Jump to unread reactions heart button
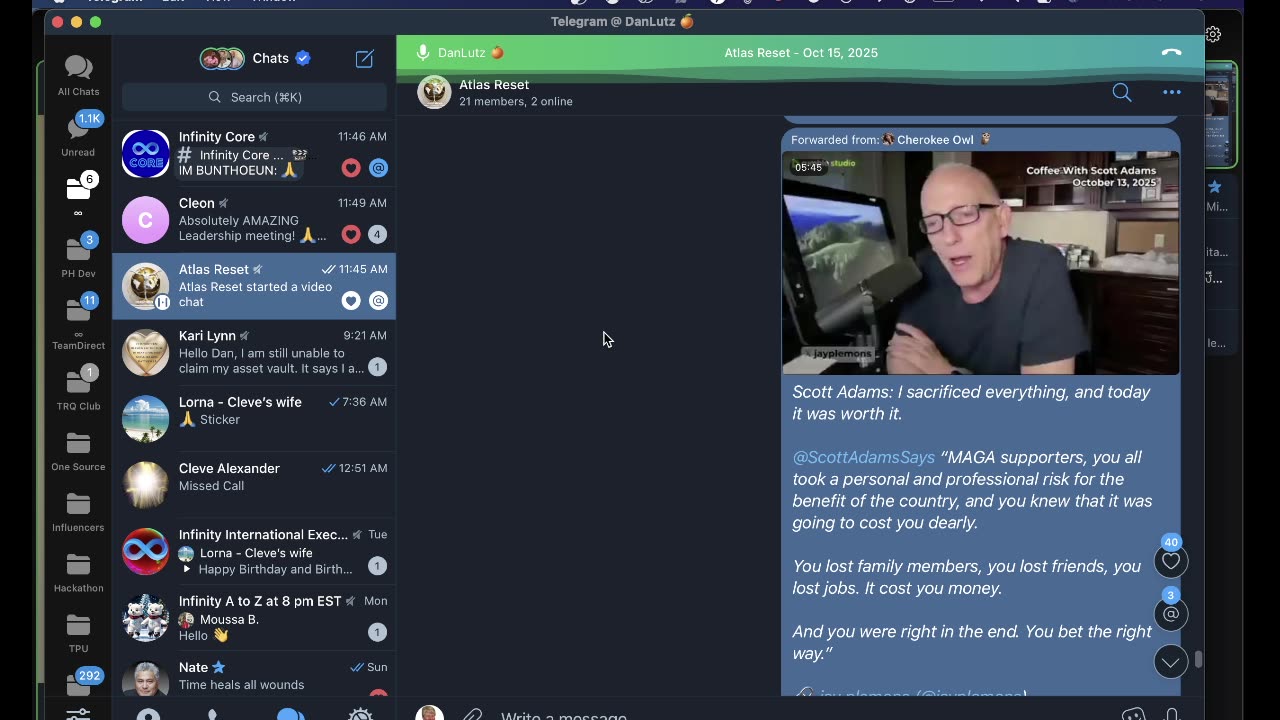The image size is (1280, 720). (1171, 562)
